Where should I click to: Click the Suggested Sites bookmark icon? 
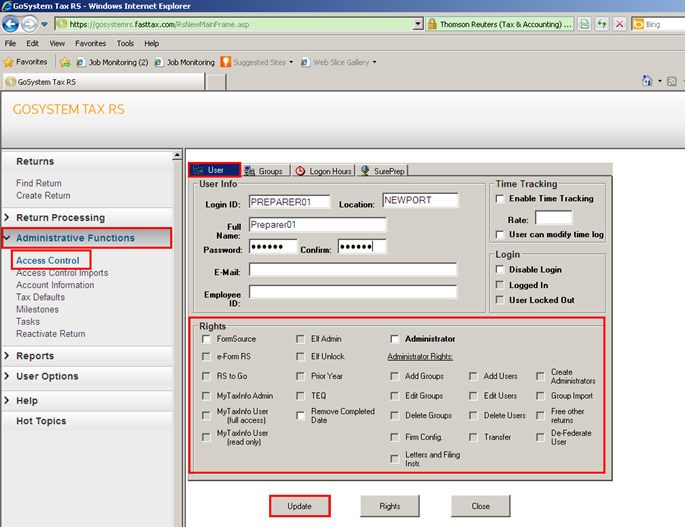[x=226, y=62]
